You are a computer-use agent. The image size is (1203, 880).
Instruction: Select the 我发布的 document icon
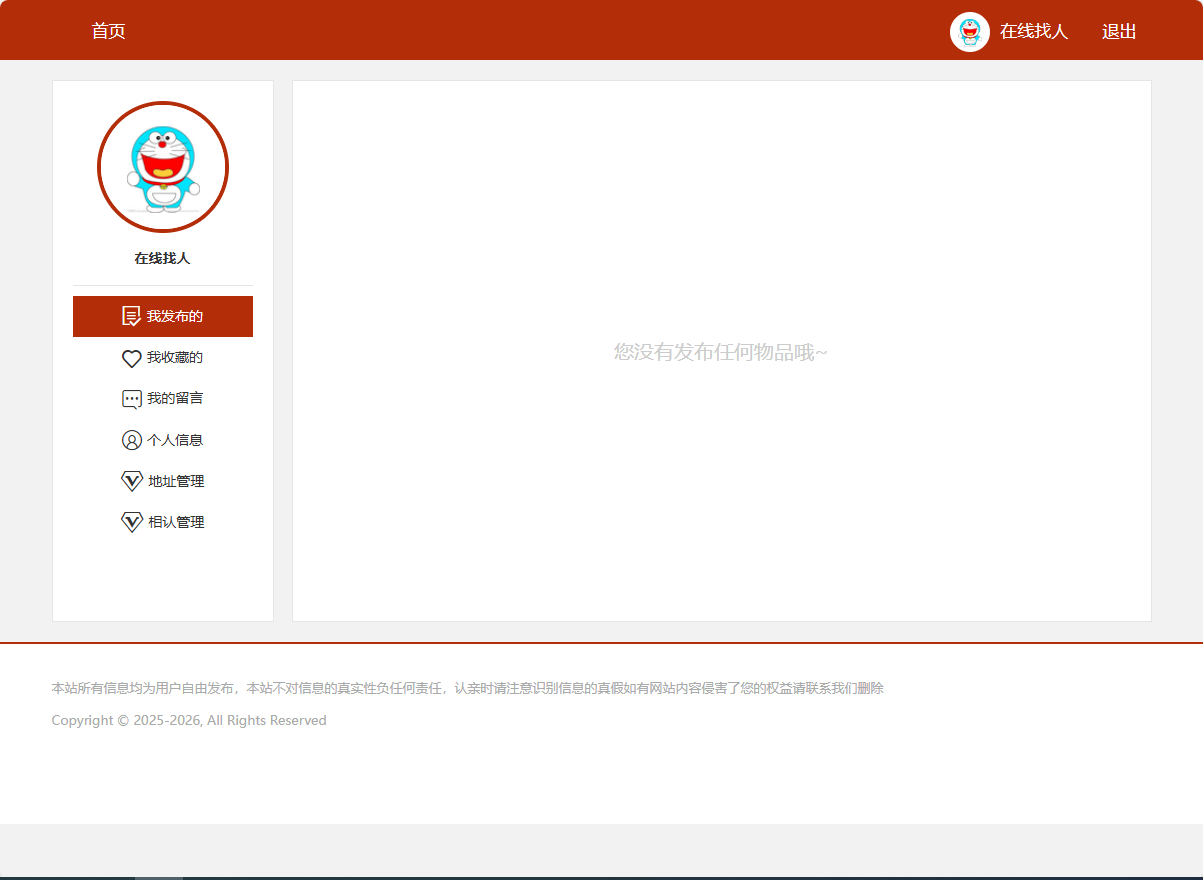point(131,315)
